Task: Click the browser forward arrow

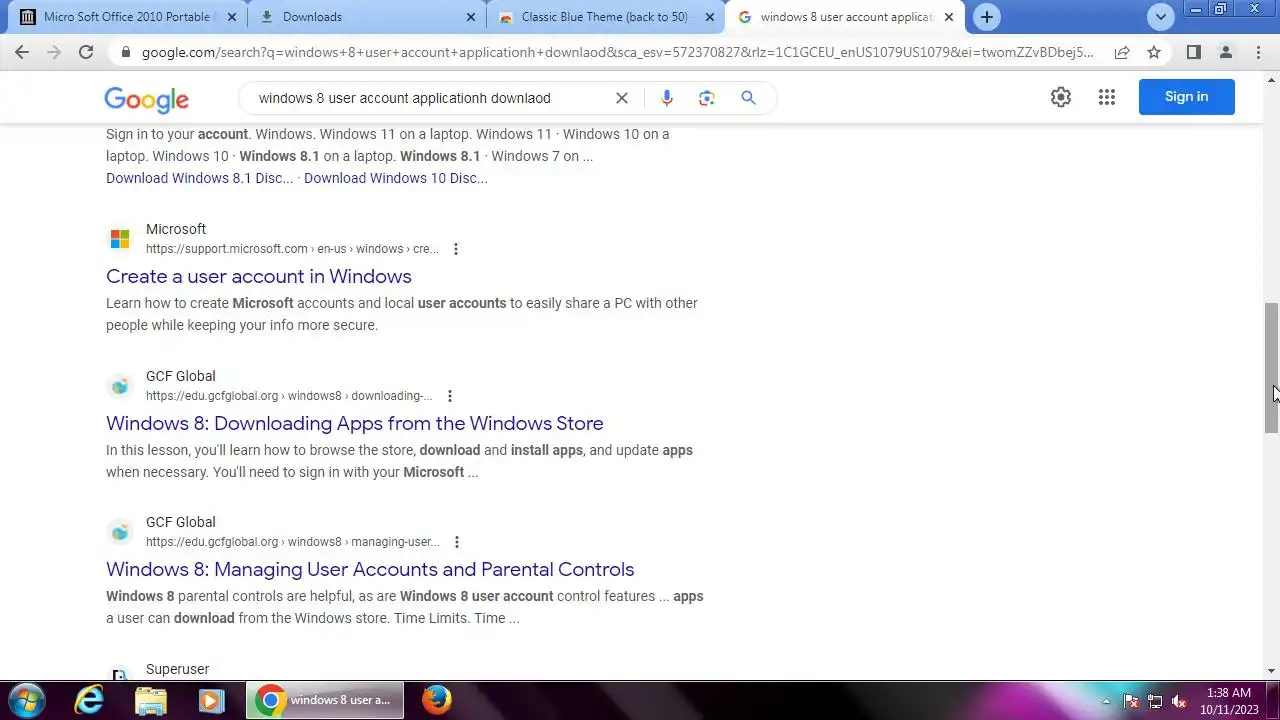Action: pyautogui.click(x=54, y=52)
